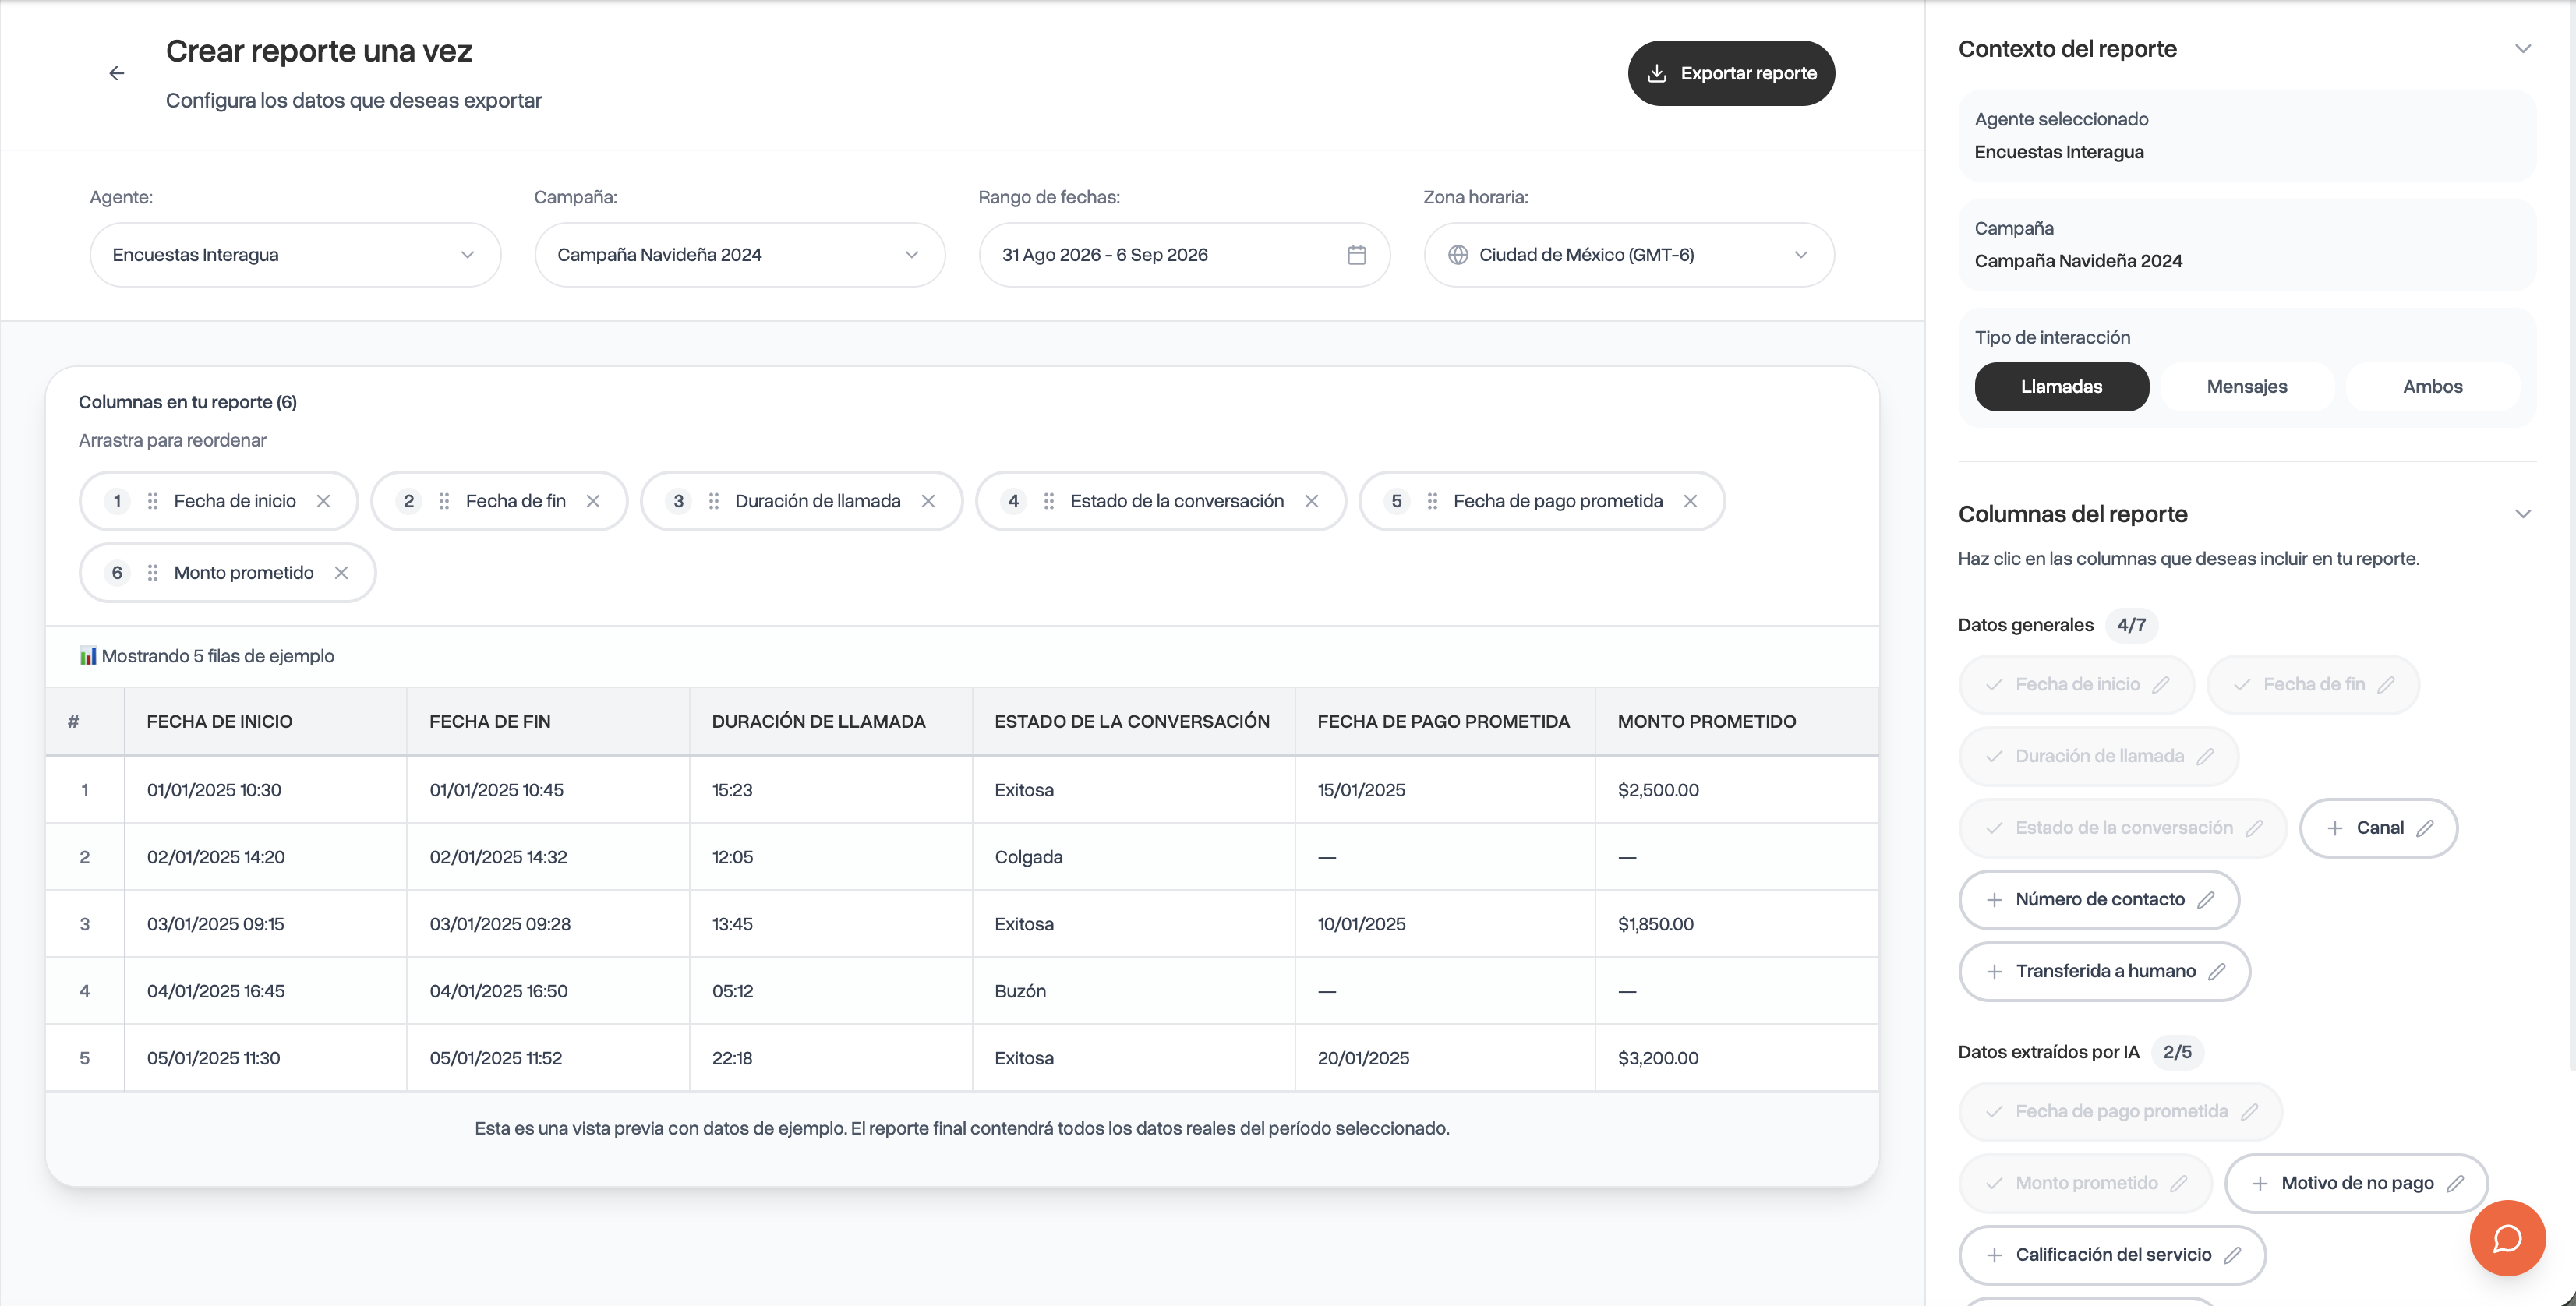Screen dimensions: 2576x1306
Task: Select Mensajes interaction type
Action: pyautogui.click(x=2247, y=387)
